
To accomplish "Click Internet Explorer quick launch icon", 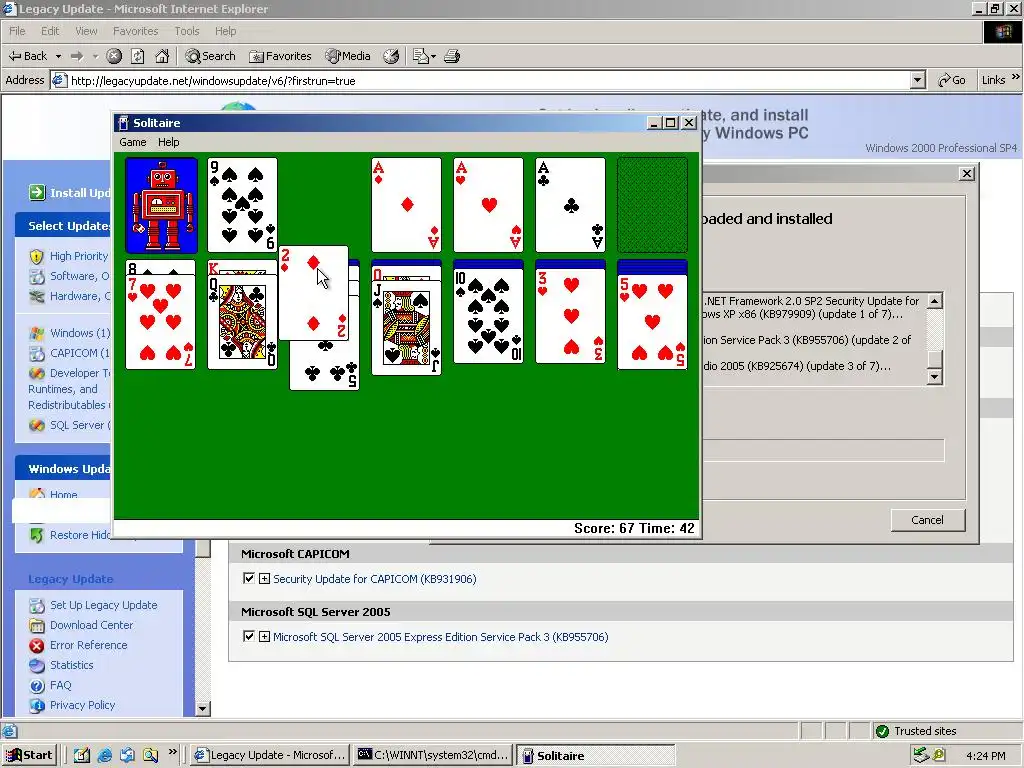I will (104, 756).
